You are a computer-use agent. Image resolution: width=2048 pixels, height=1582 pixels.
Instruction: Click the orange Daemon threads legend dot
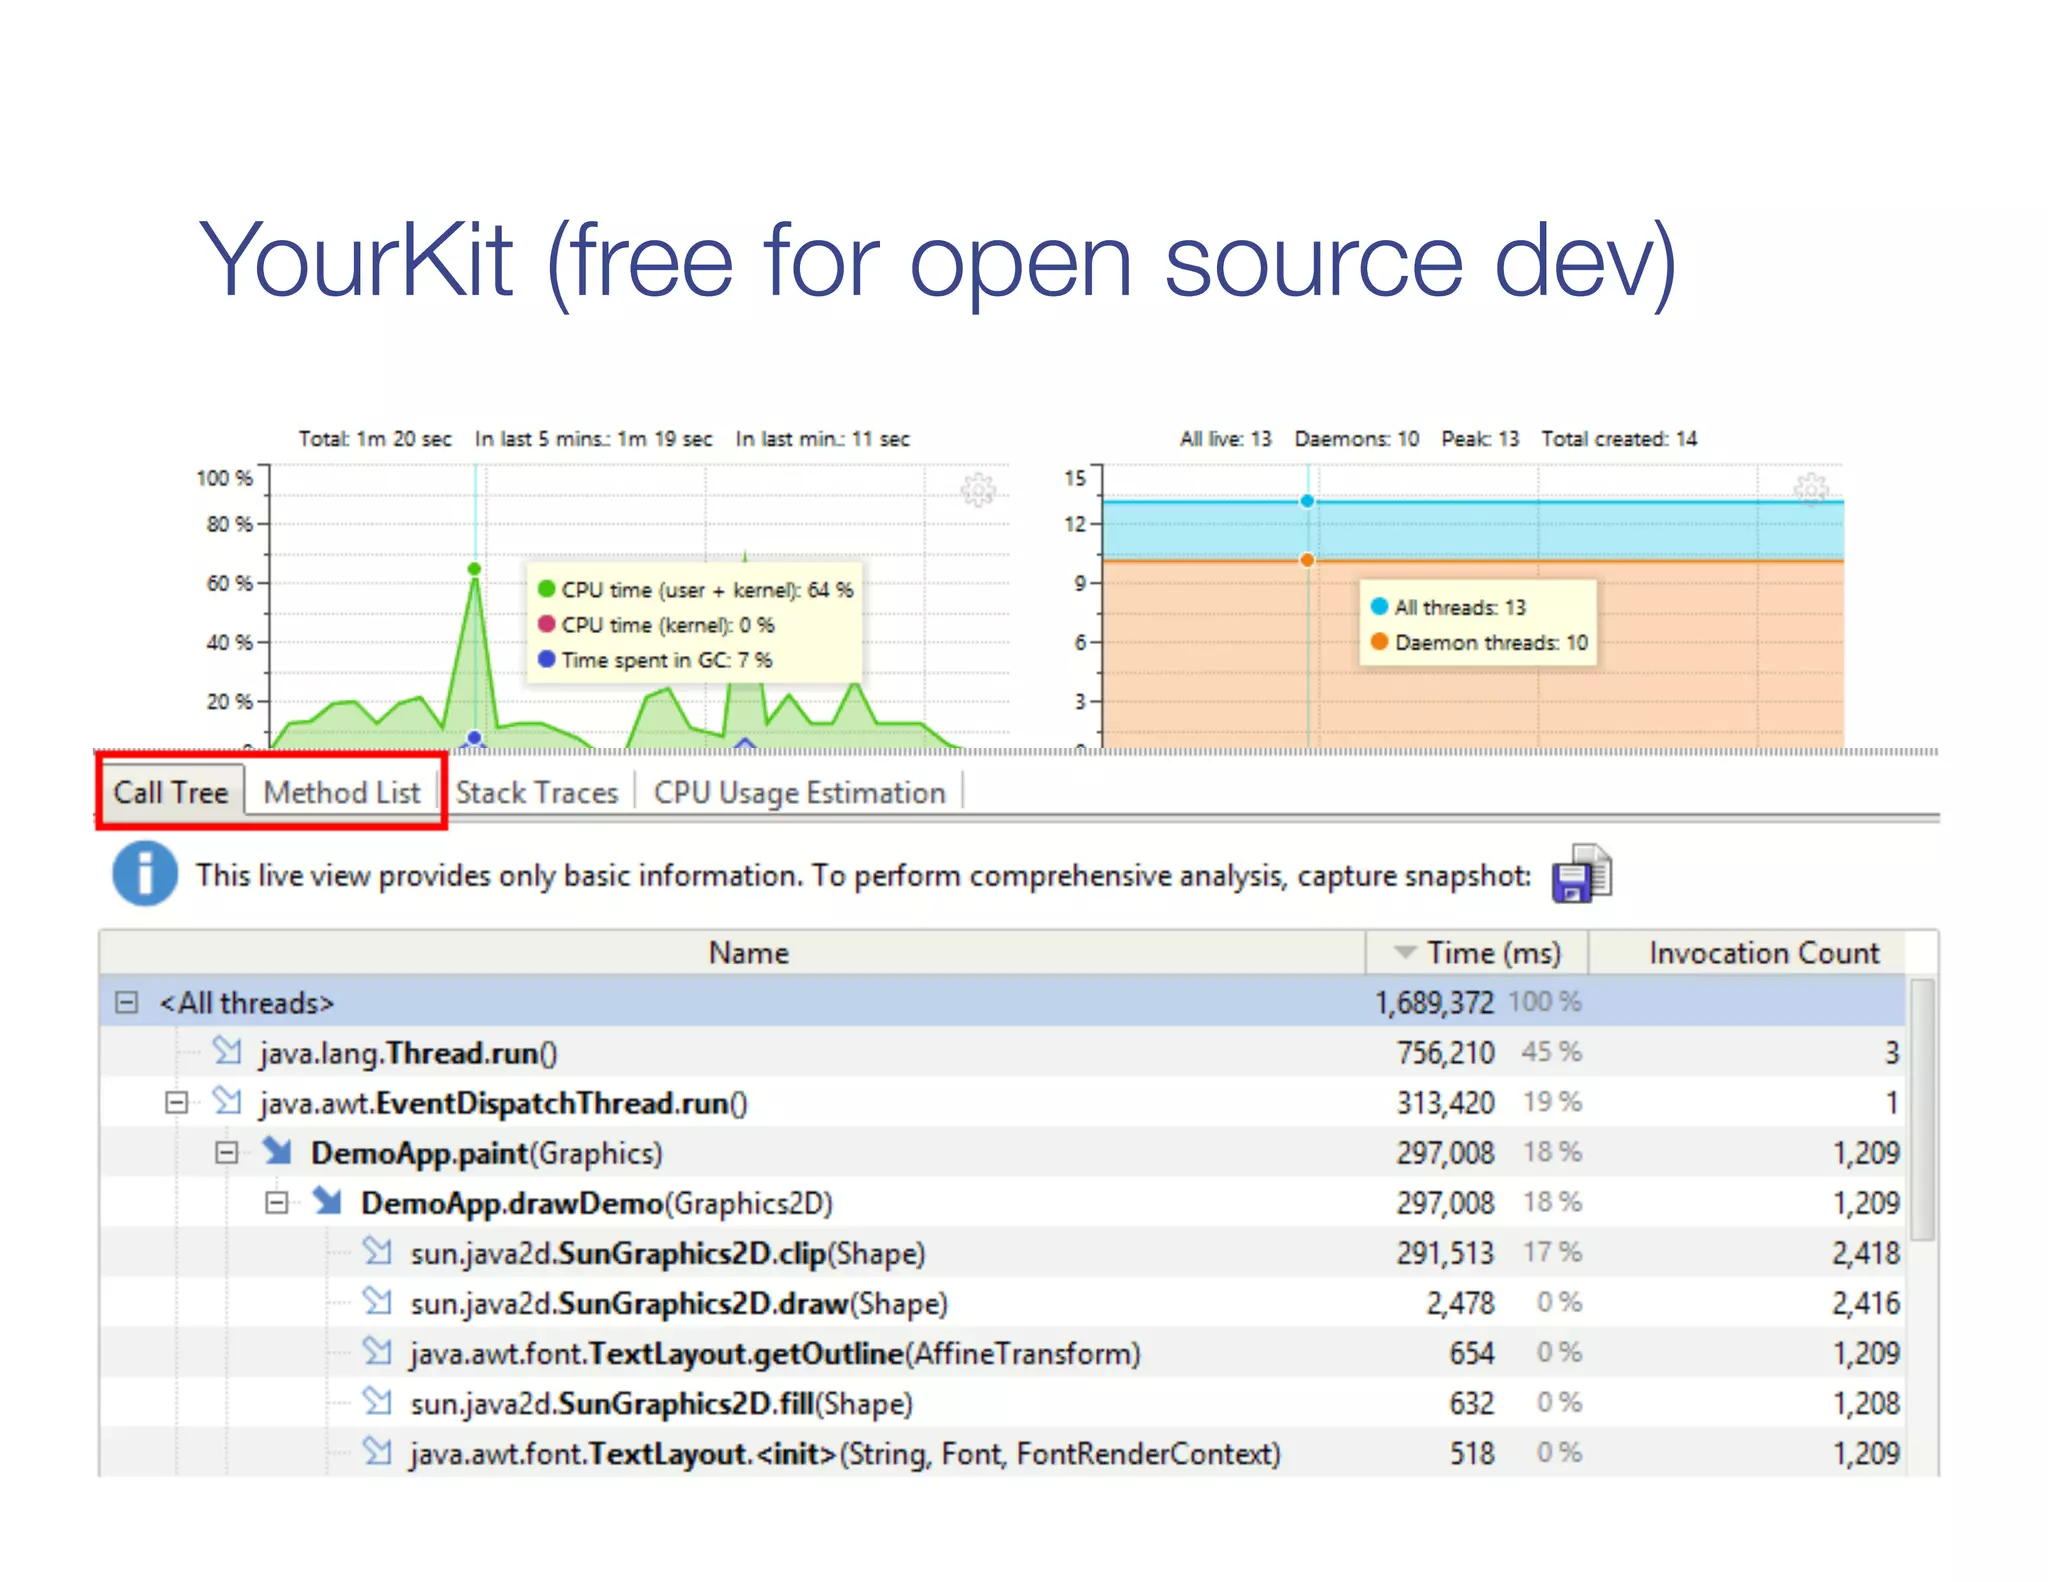tap(1379, 641)
